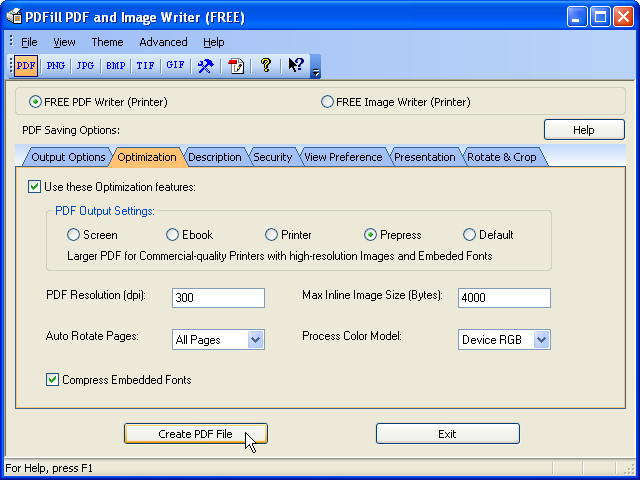Toggle Use these Optimization features checkbox
This screenshot has height=480, width=640.
click(34, 187)
